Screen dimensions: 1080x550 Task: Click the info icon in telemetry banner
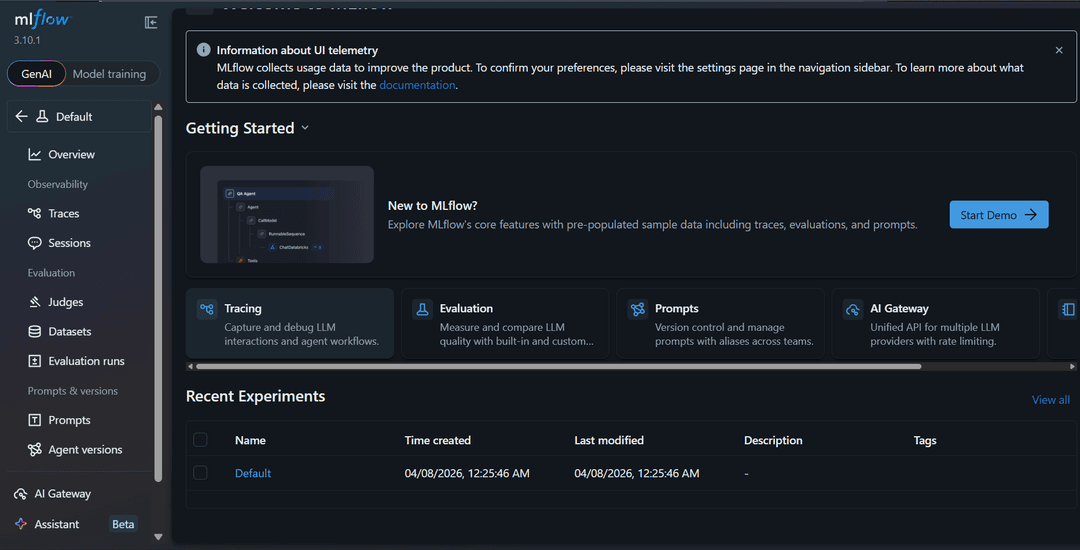[203, 50]
